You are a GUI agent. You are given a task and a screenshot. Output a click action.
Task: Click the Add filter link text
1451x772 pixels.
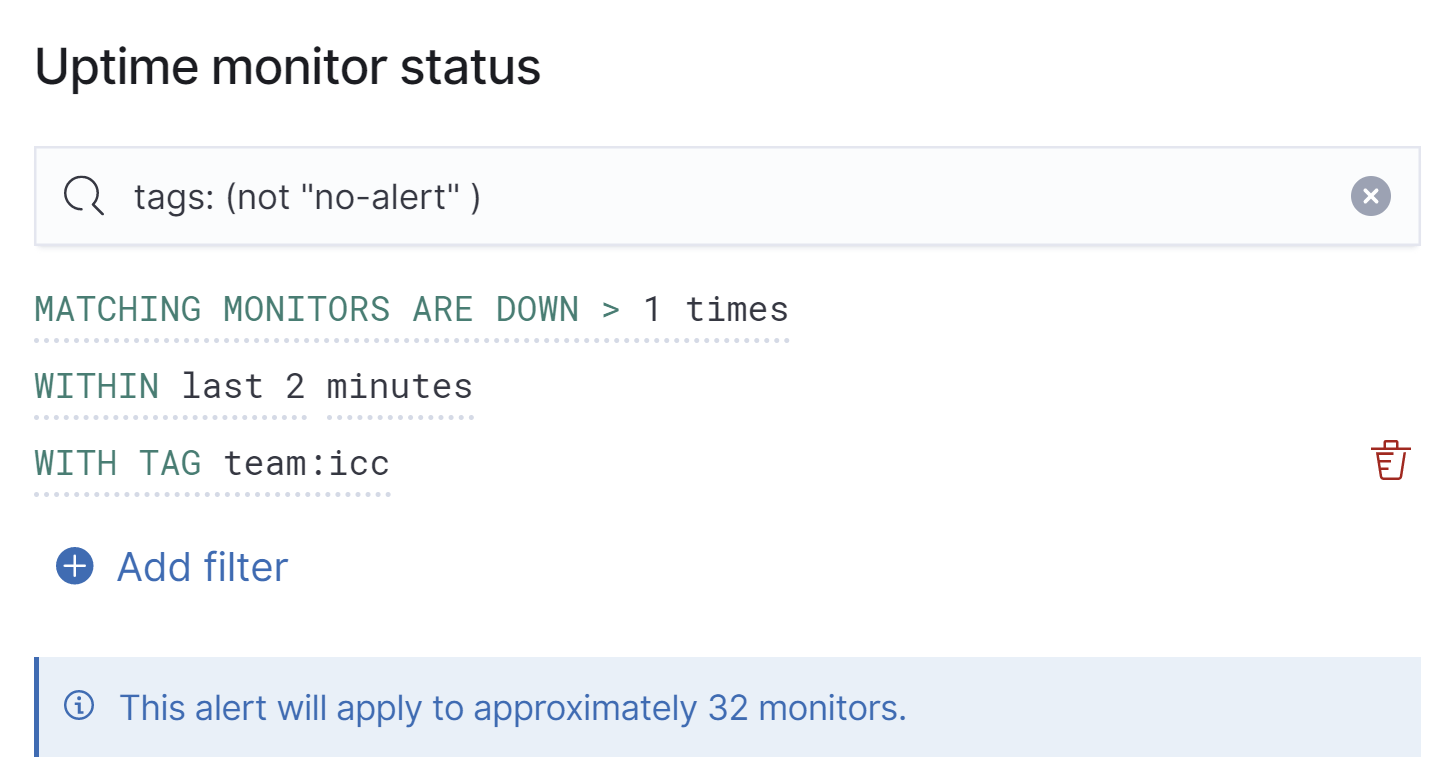203,567
